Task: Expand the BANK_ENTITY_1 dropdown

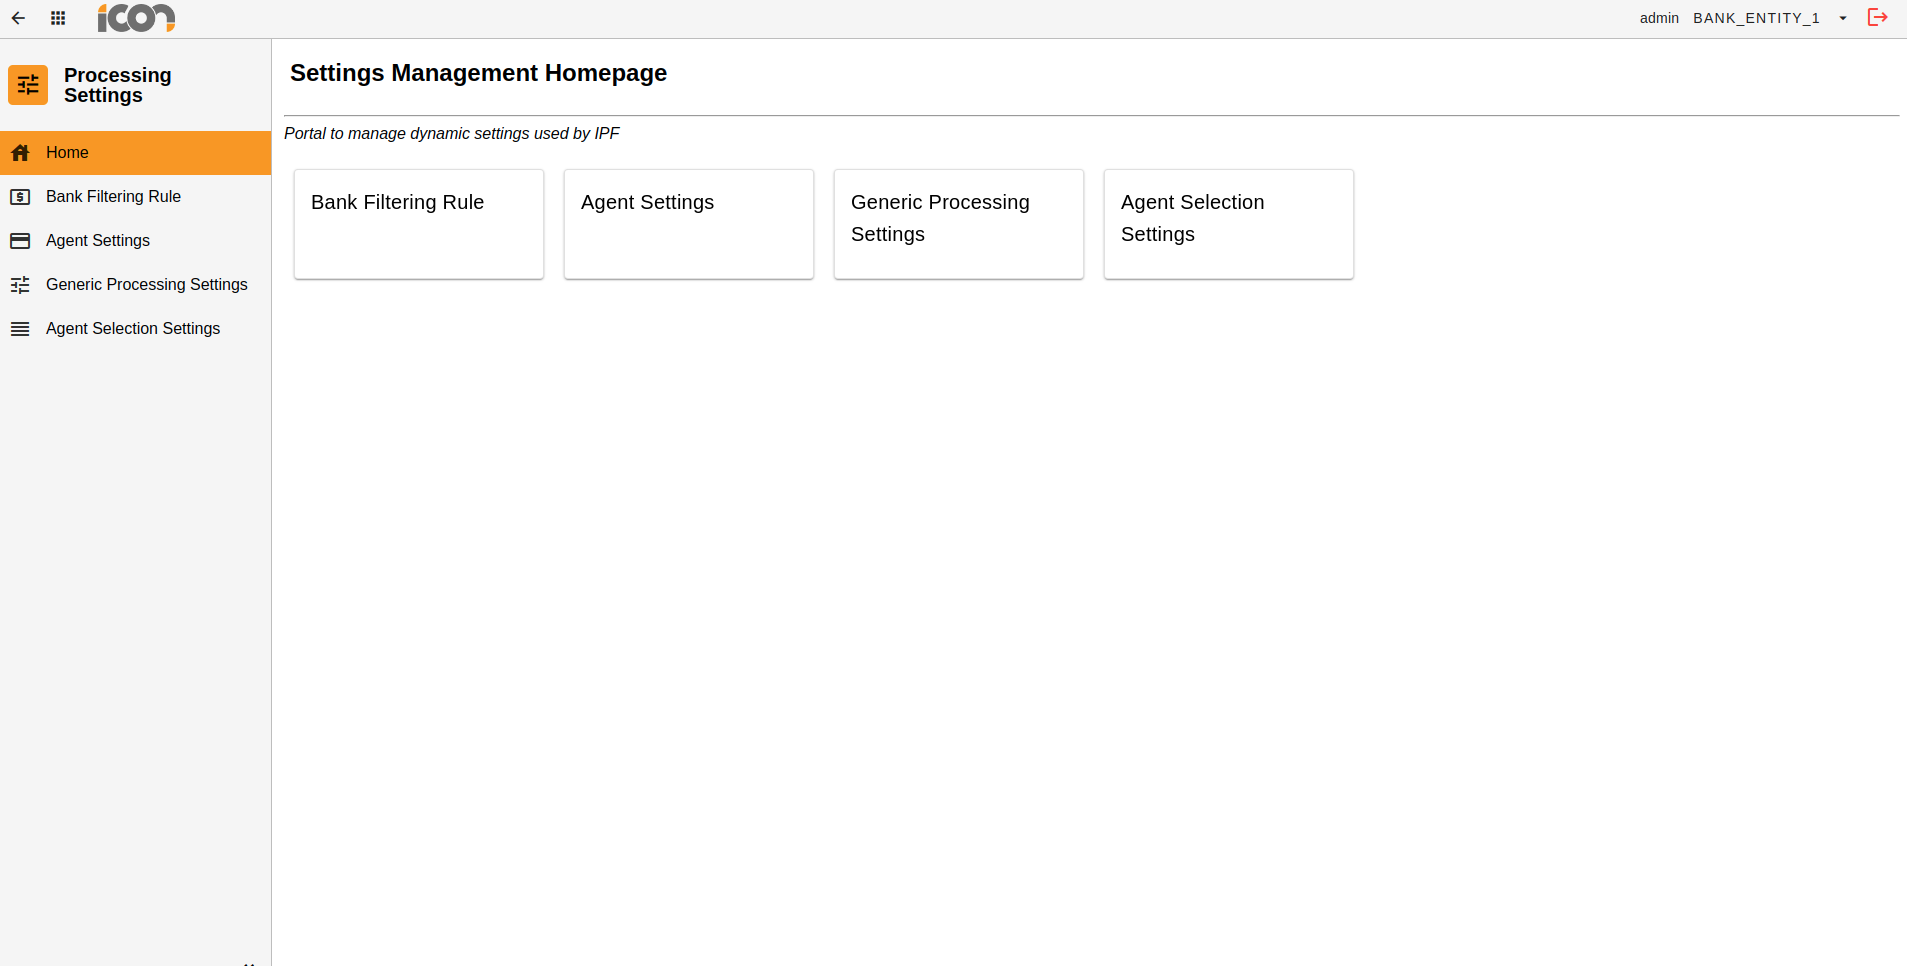Action: coord(1844,18)
